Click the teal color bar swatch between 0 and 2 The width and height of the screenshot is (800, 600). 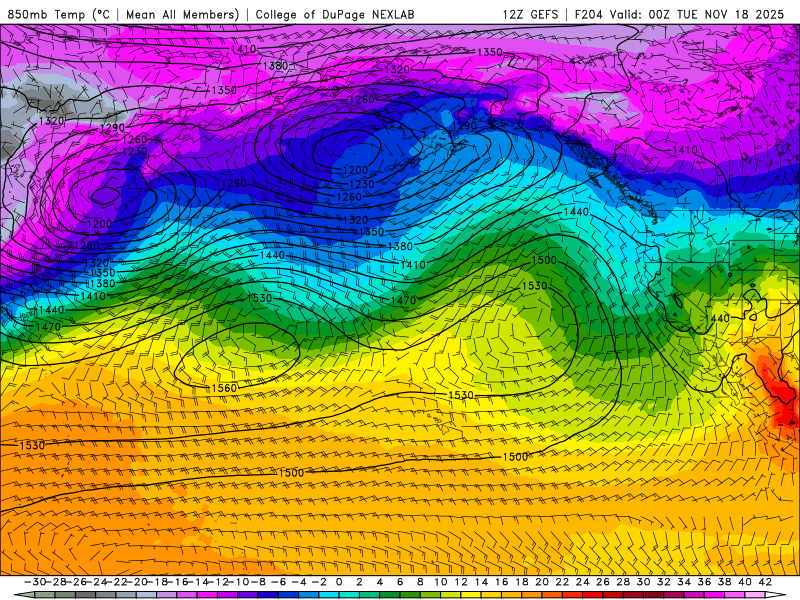coord(349,595)
